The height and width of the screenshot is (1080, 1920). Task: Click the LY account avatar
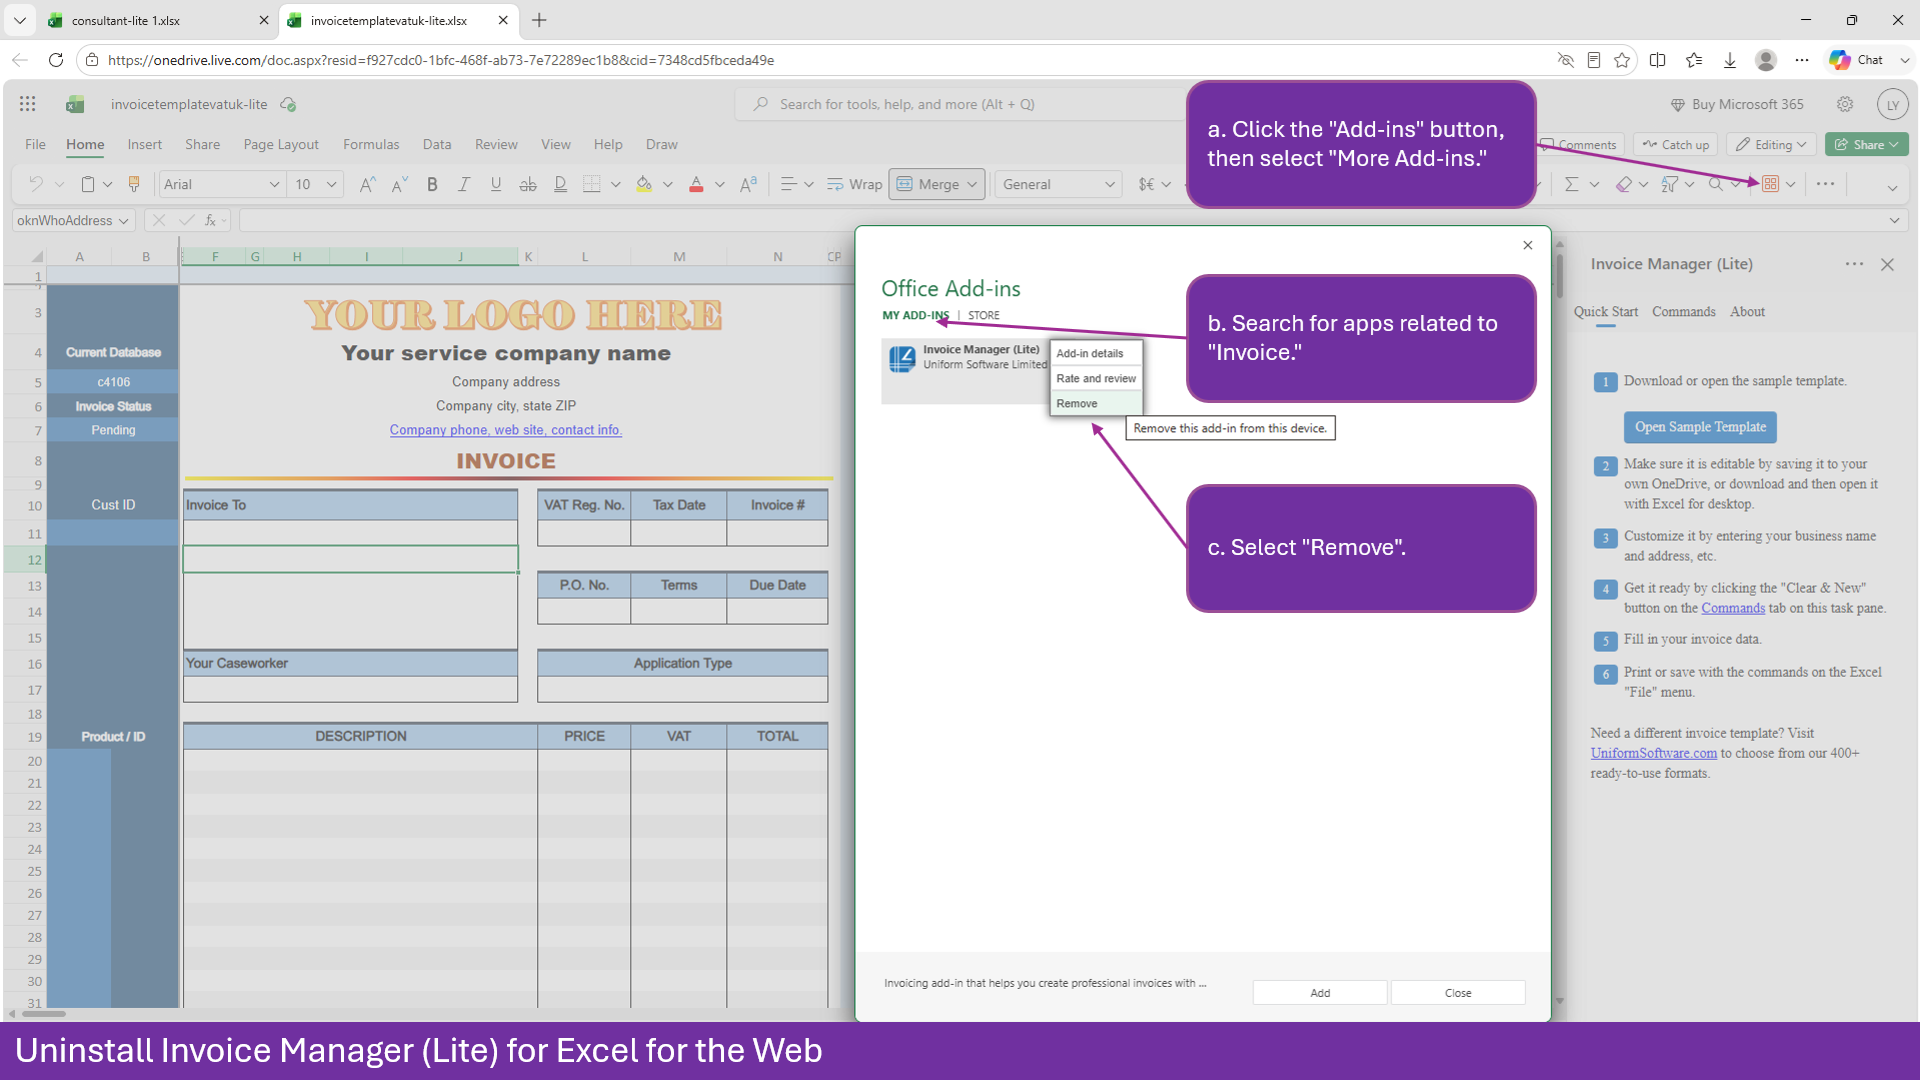click(x=1892, y=104)
